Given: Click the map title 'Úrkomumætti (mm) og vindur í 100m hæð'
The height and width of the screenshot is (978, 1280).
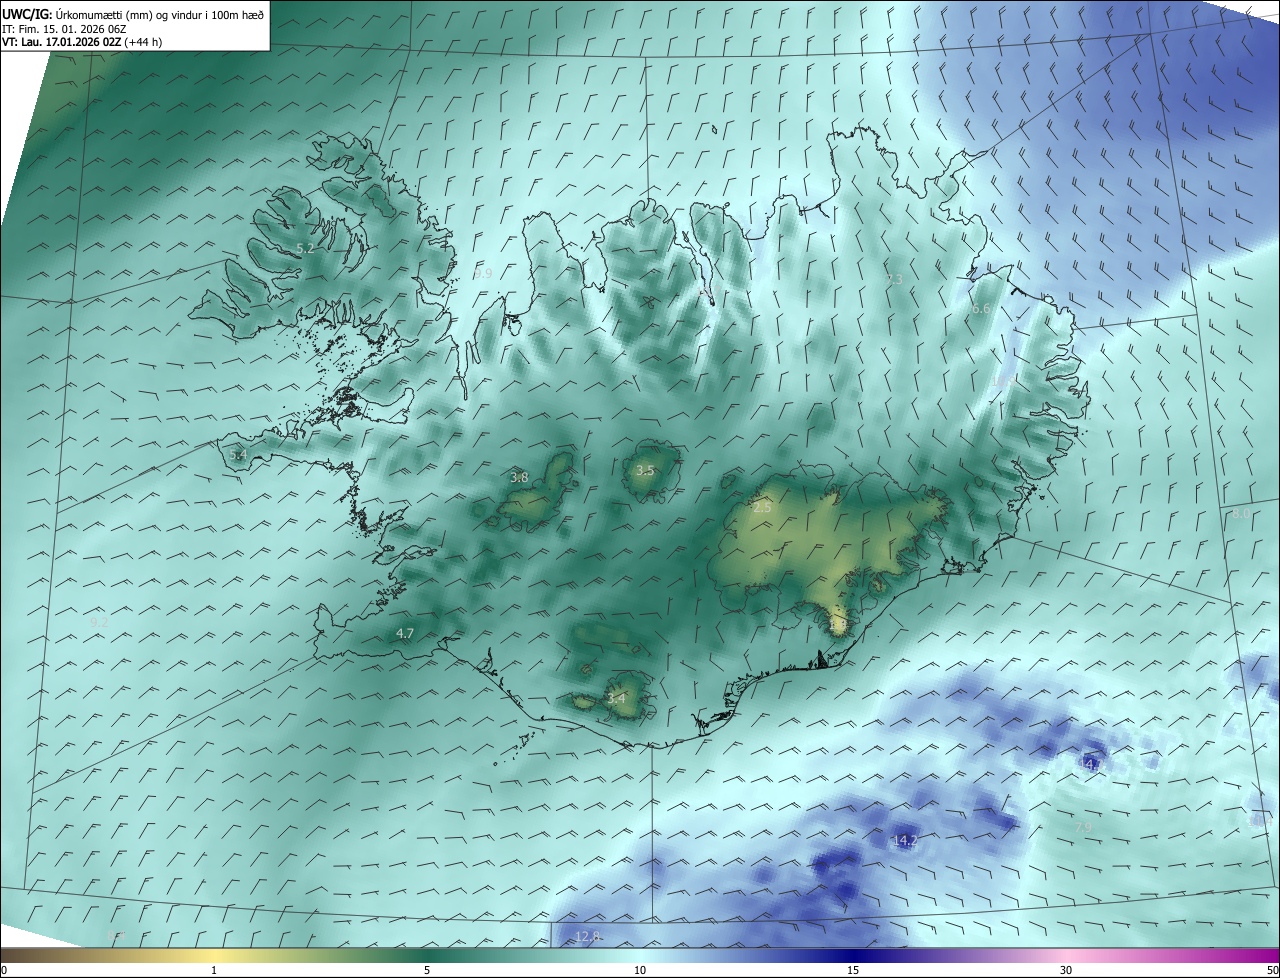Looking at the screenshot, I should click(x=158, y=14).
